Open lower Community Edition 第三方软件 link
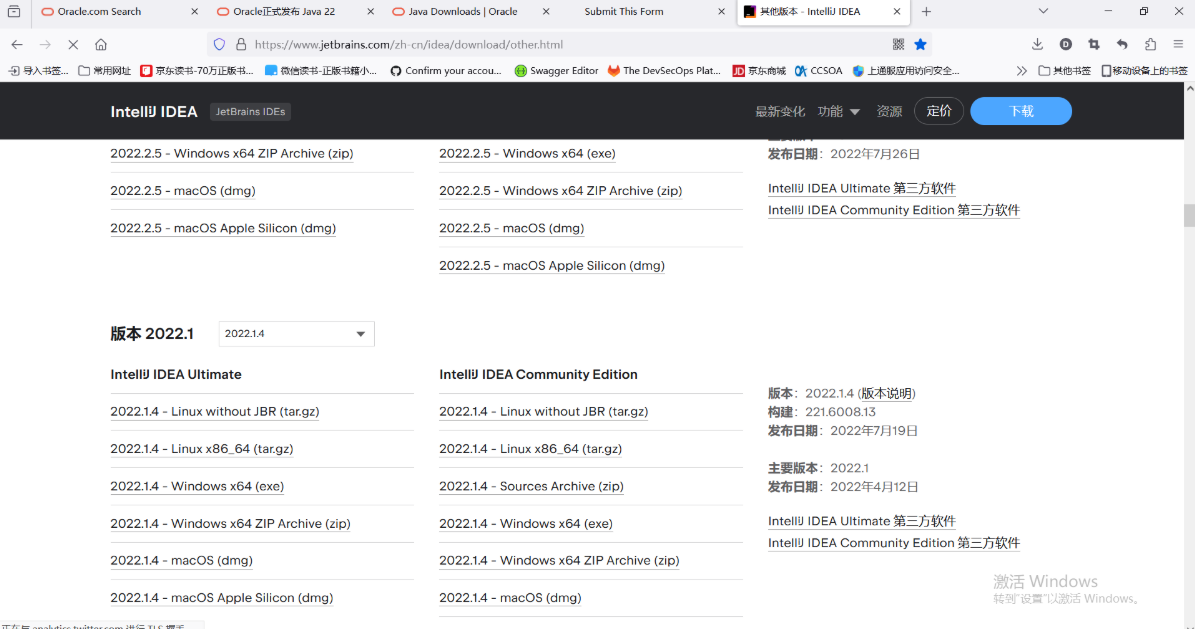The width and height of the screenshot is (1195, 629). tap(894, 543)
